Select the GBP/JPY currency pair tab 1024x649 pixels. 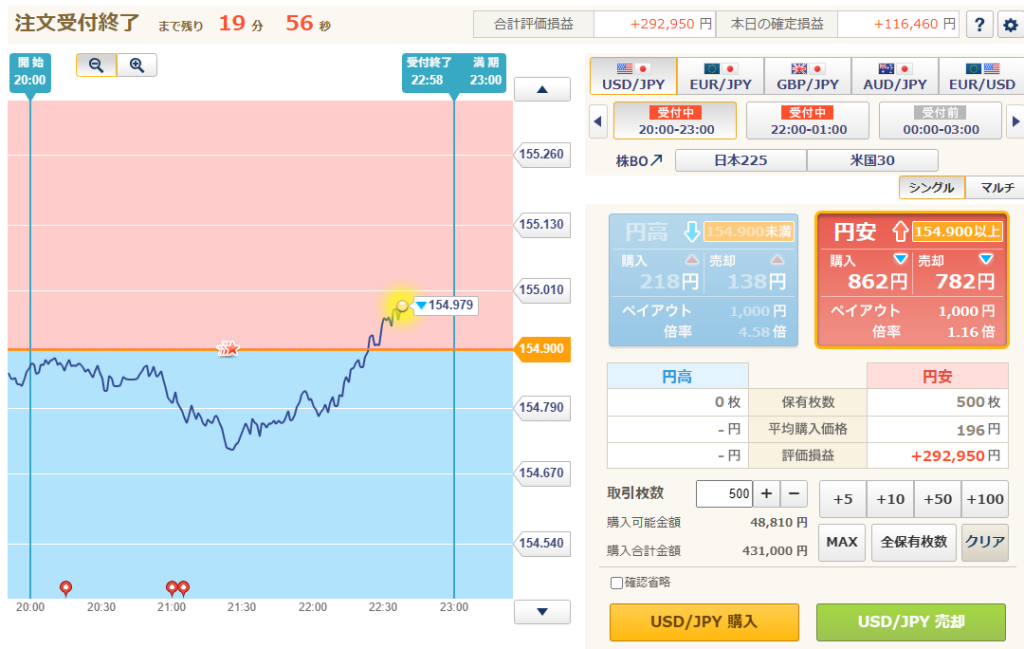[x=807, y=76]
